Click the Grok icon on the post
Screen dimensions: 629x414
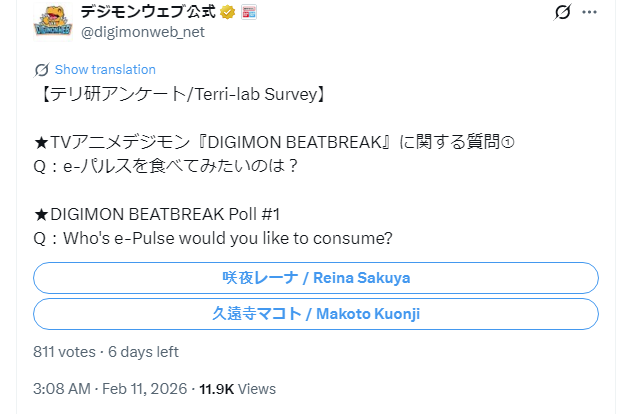pos(563,13)
